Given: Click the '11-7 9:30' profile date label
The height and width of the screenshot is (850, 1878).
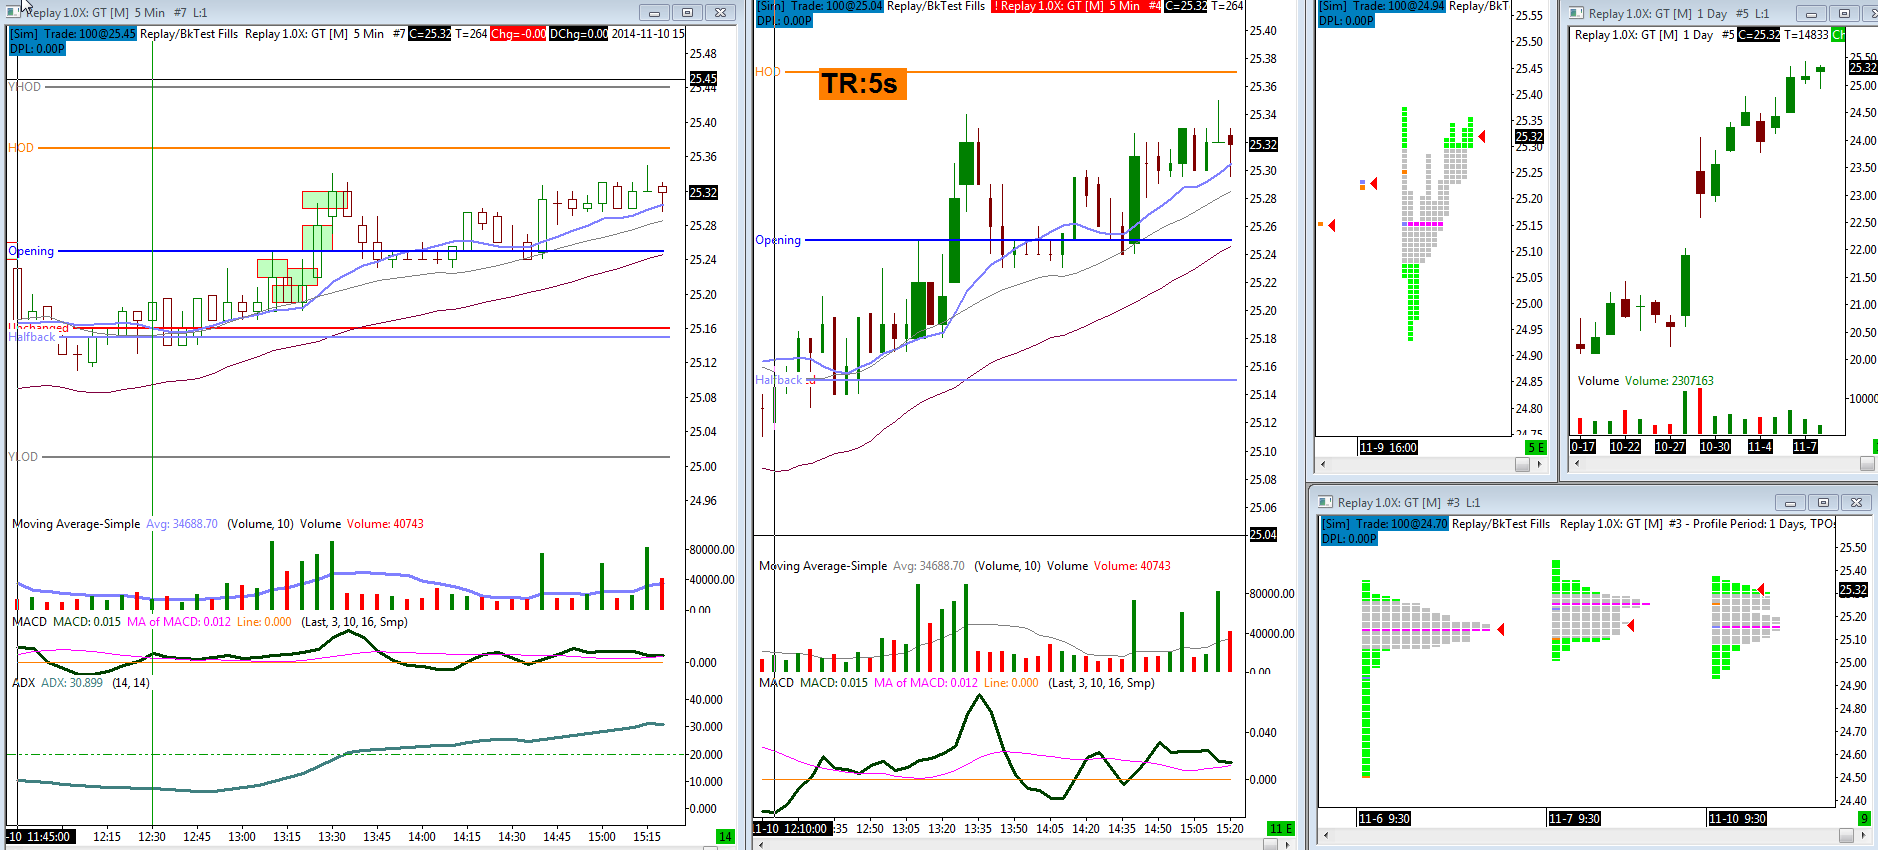Looking at the screenshot, I should point(1574,819).
